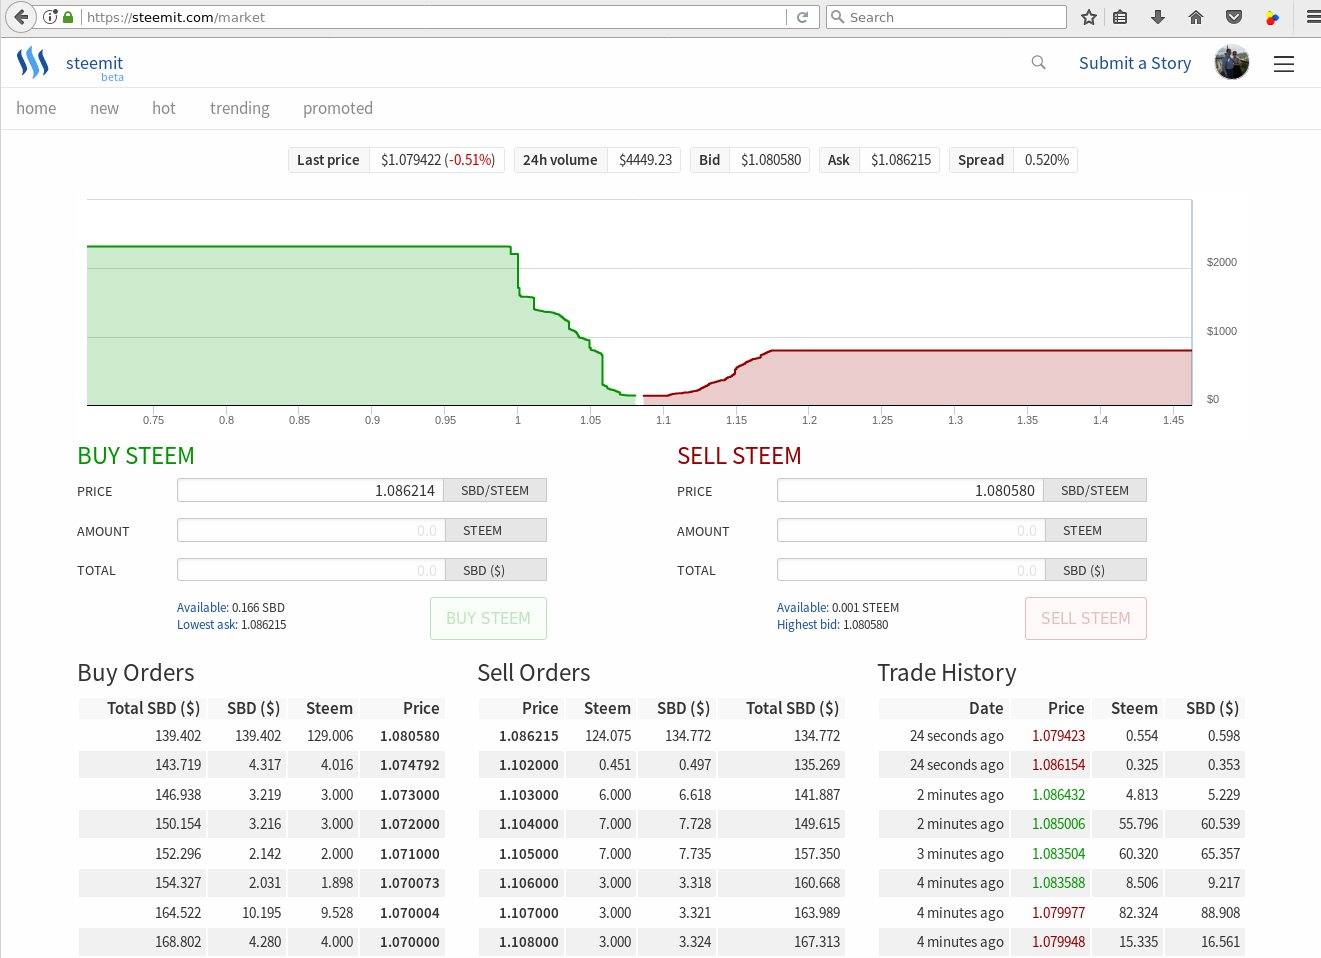1321x958 pixels.
Task: Click trade history price 1.086432
Action: (1058, 795)
